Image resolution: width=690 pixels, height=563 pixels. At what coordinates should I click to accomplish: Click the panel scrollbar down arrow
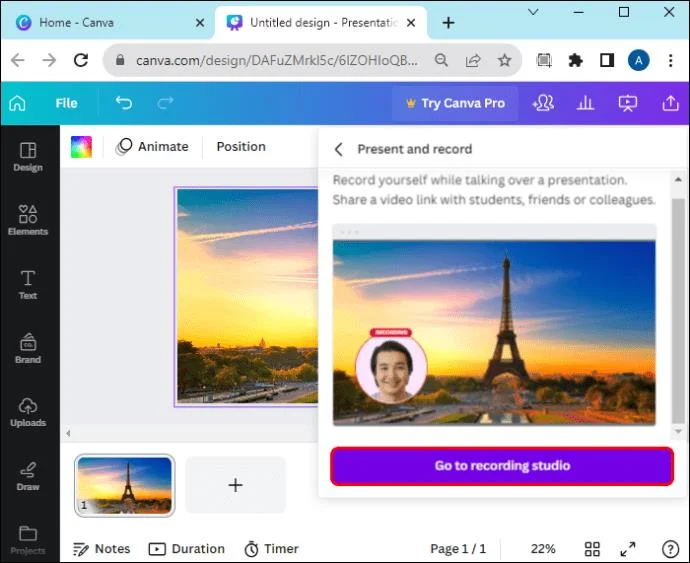(x=678, y=431)
